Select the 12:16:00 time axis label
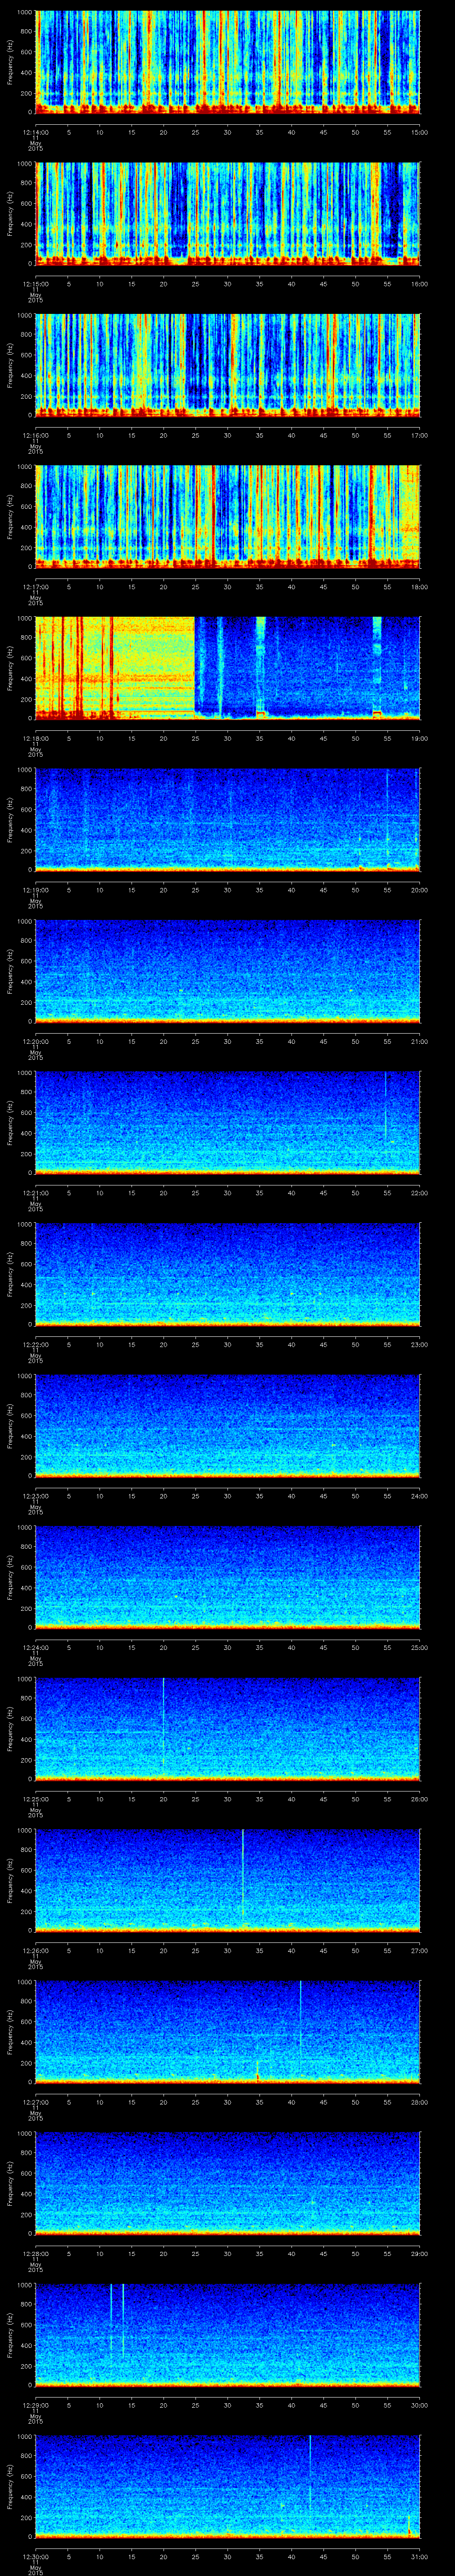The image size is (455, 2576). [36, 435]
